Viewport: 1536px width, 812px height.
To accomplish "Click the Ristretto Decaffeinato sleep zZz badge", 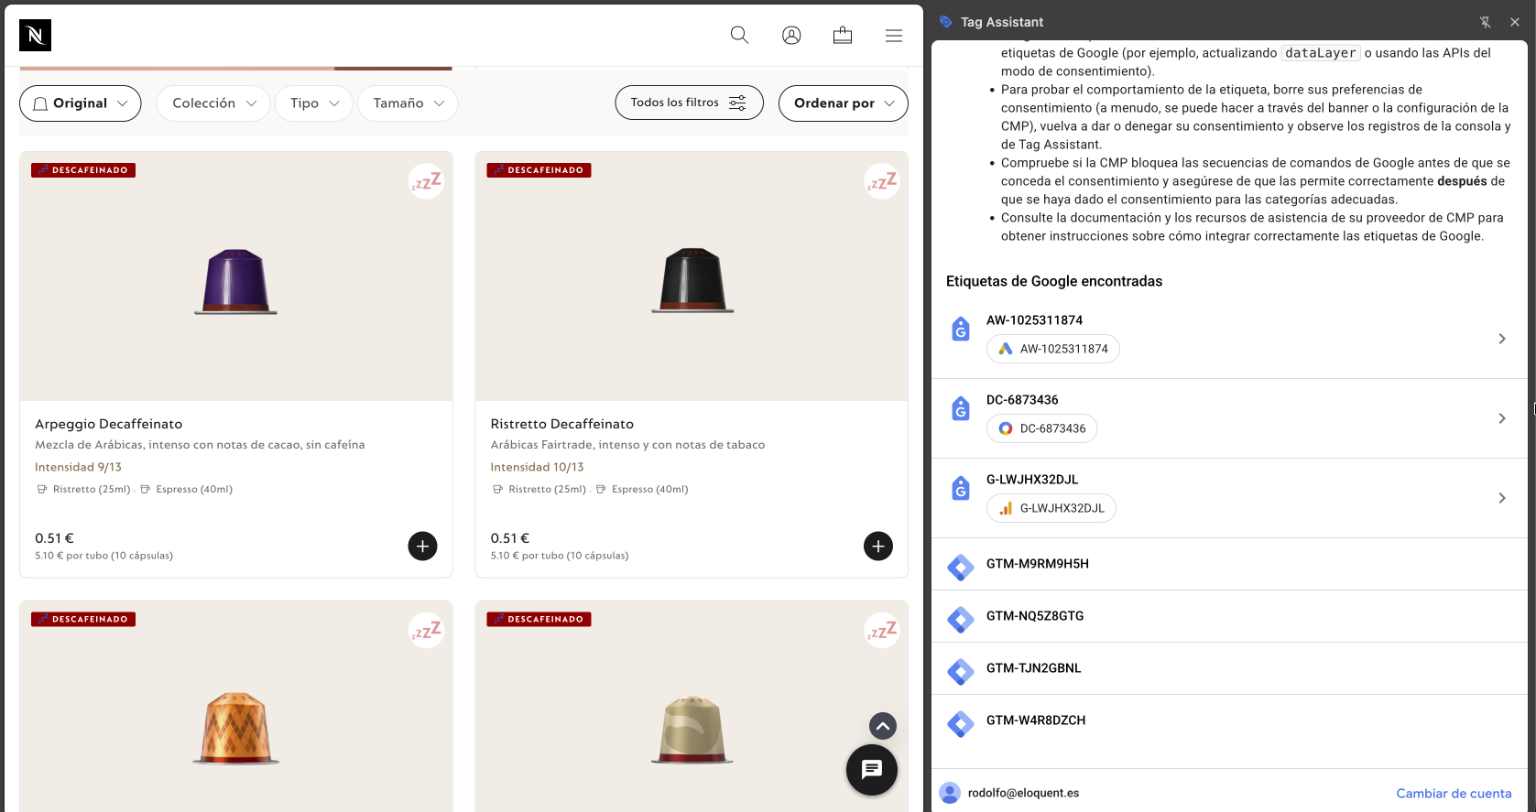I will point(883,182).
